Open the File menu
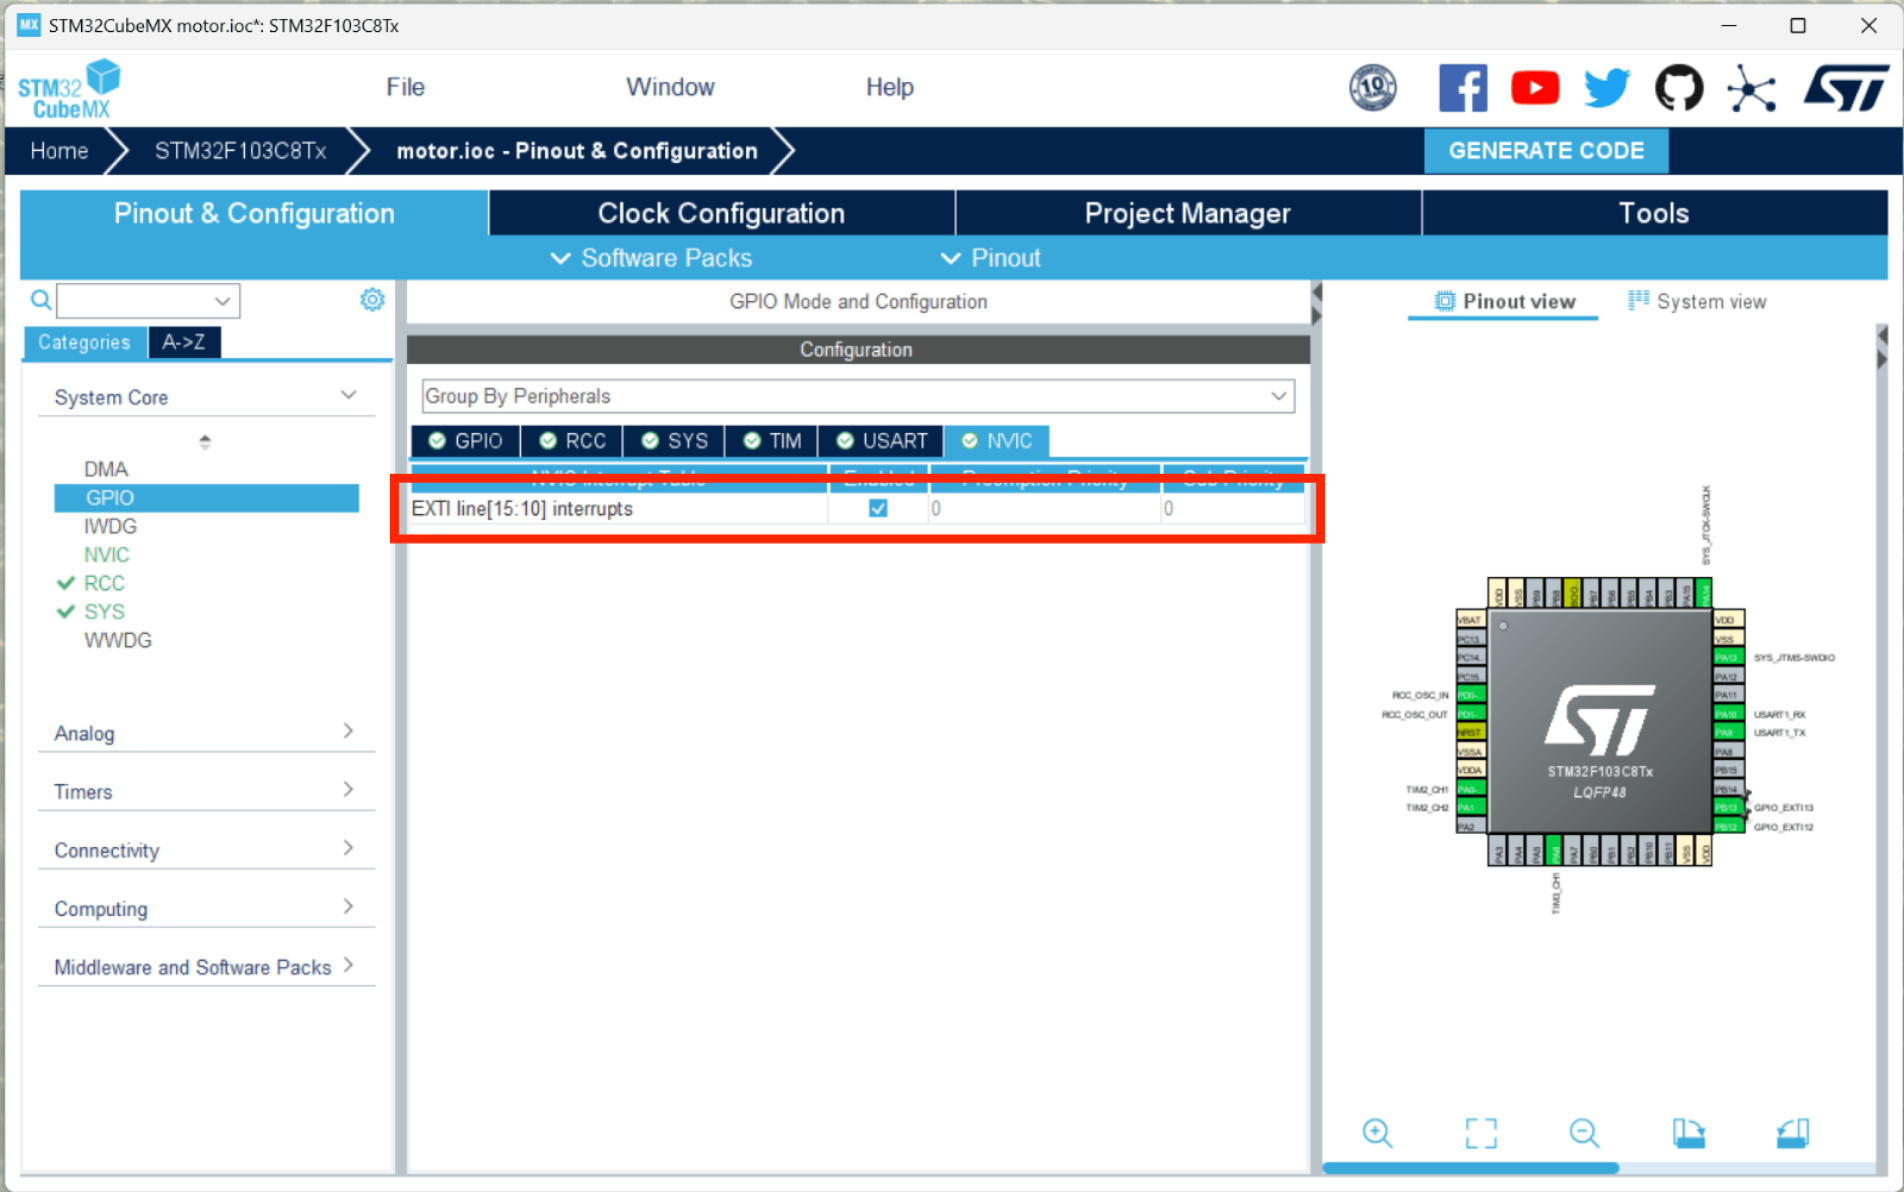This screenshot has width=1904, height=1192. pos(405,87)
